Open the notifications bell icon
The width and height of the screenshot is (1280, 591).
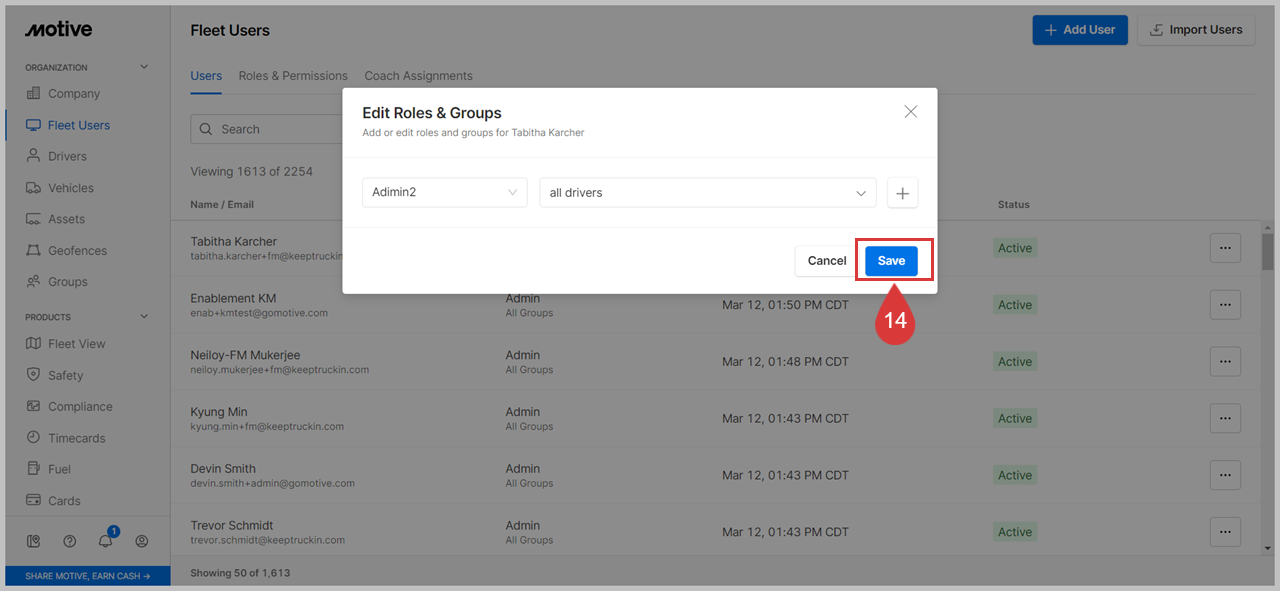click(x=106, y=541)
